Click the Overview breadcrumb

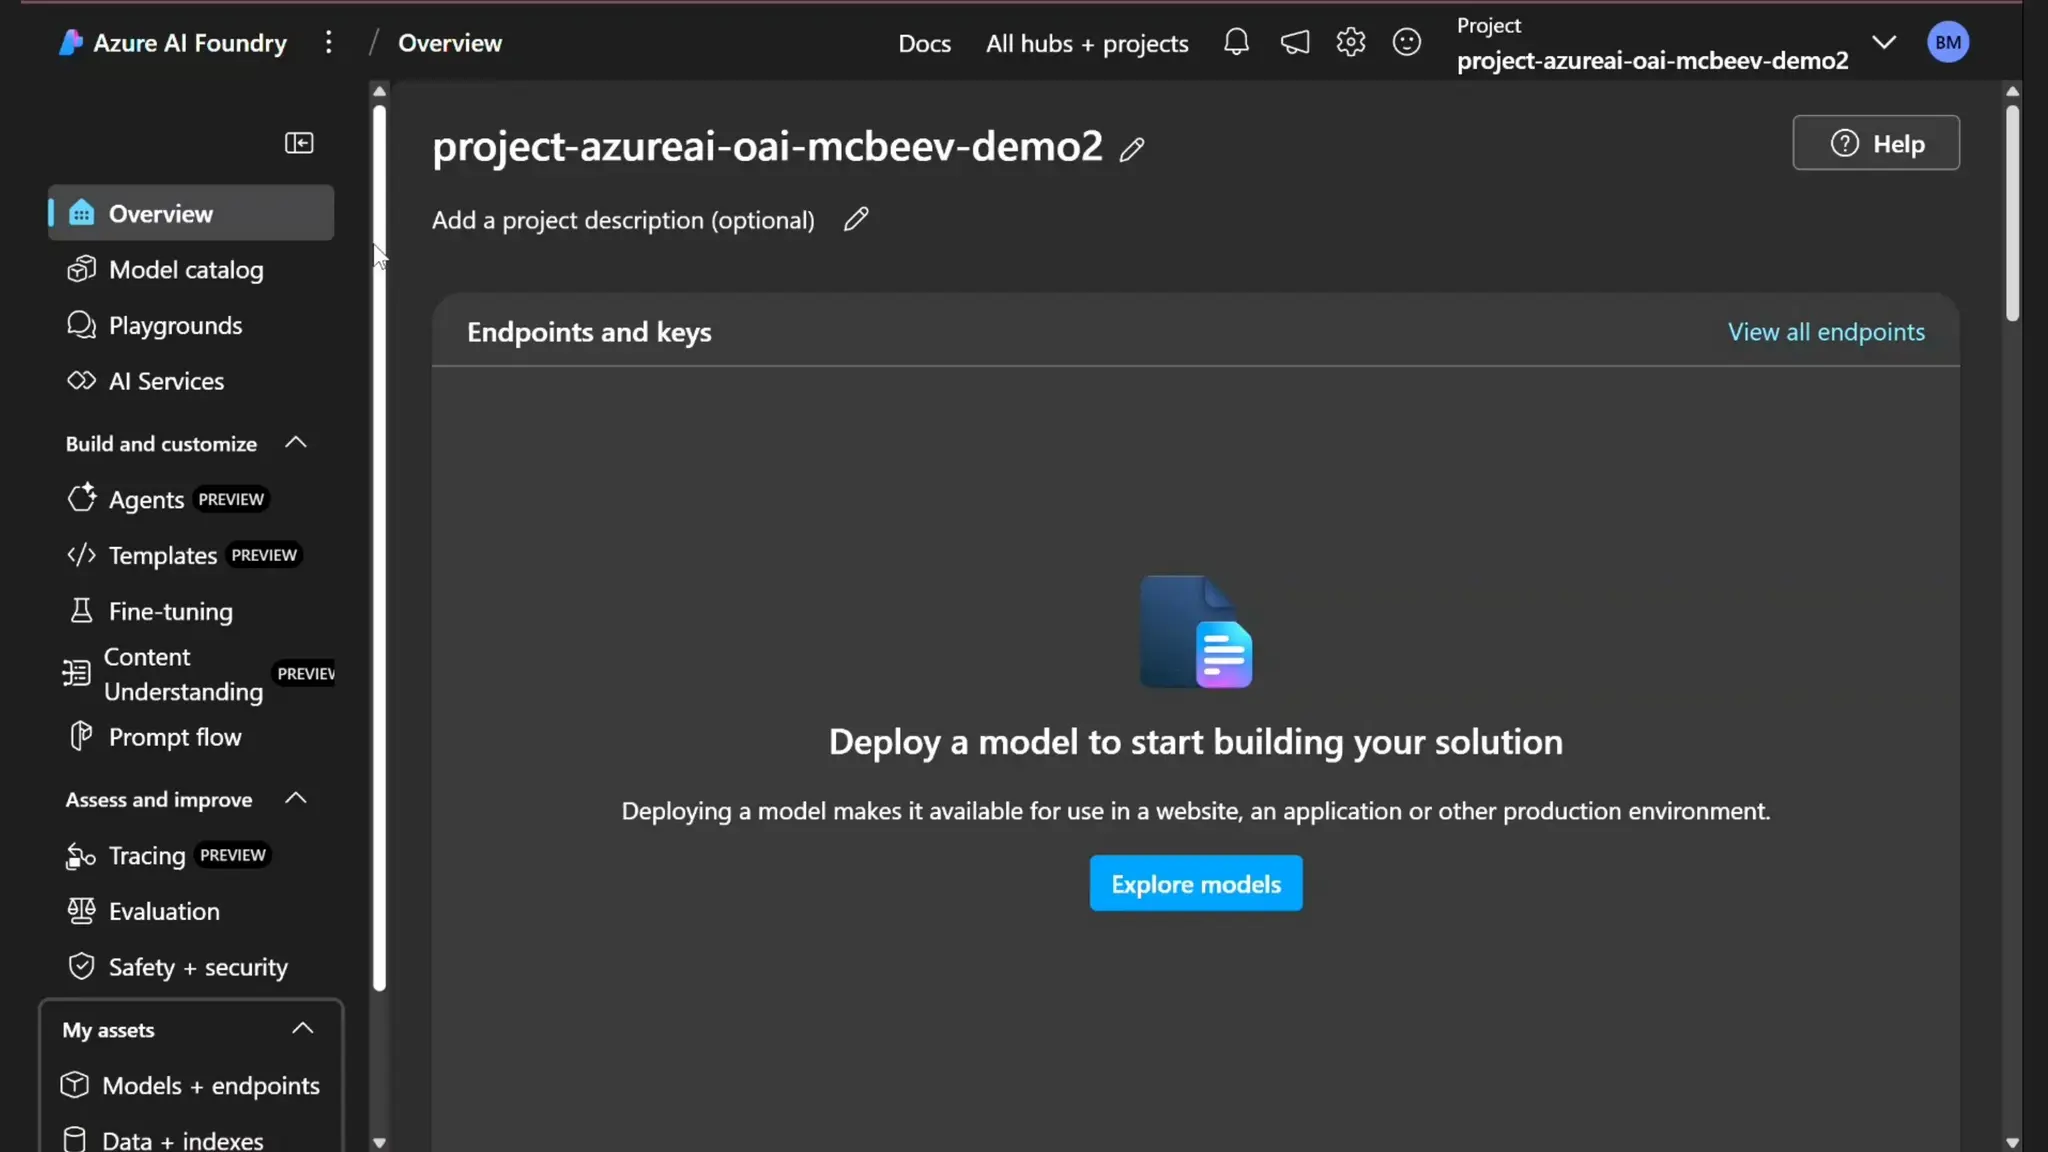tap(450, 43)
